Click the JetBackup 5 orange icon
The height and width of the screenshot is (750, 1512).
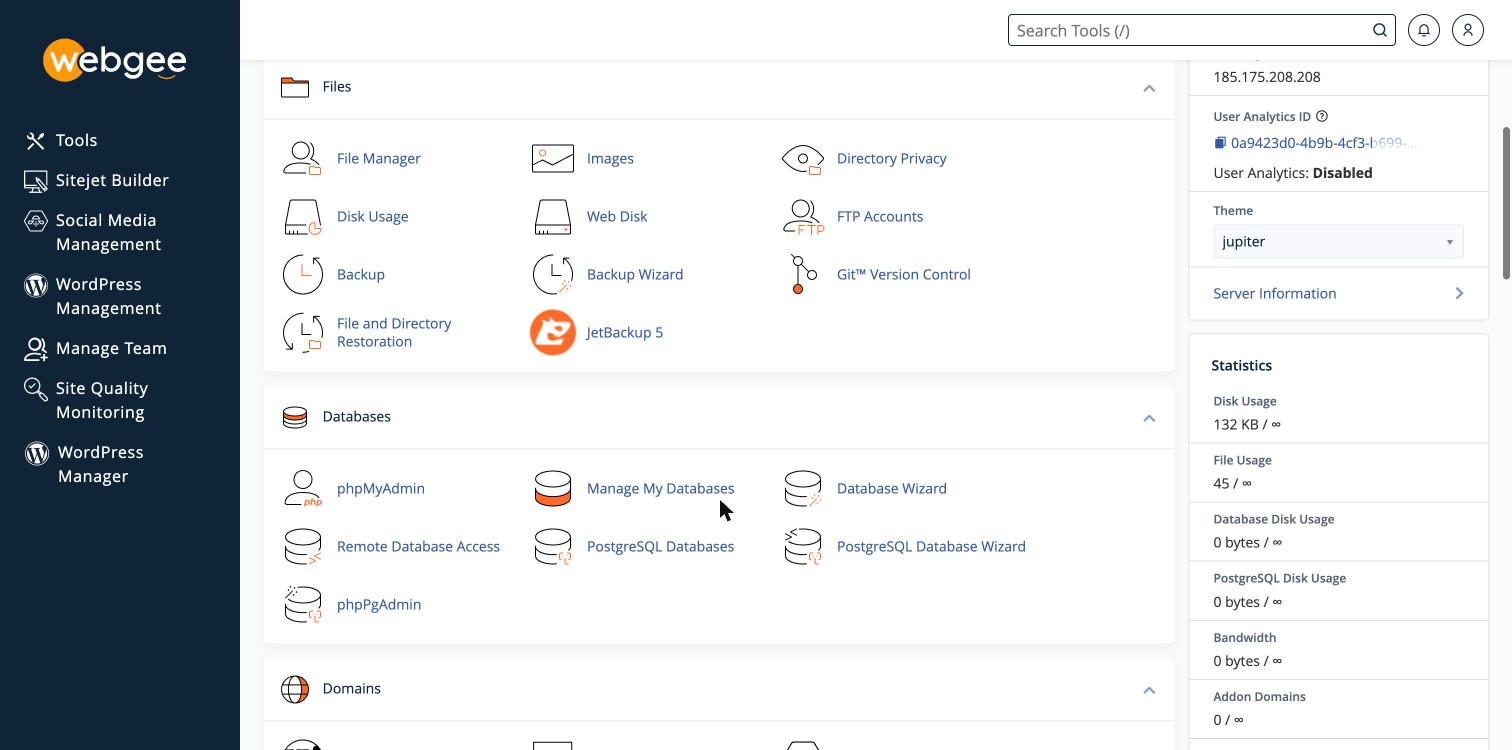[x=552, y=332]
